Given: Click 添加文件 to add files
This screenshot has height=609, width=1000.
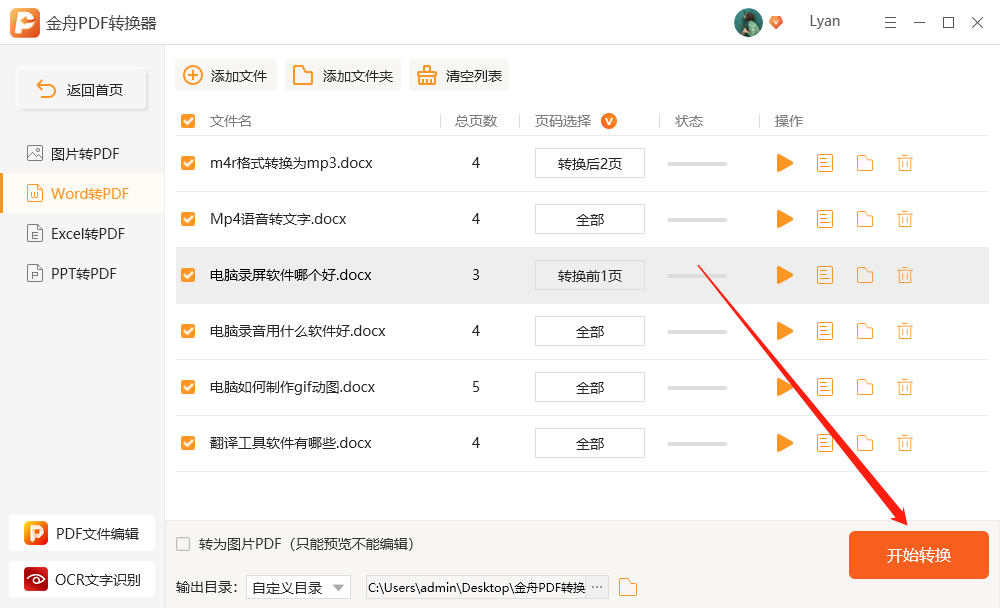Looking at the screenshot, I should pos(226,75).
